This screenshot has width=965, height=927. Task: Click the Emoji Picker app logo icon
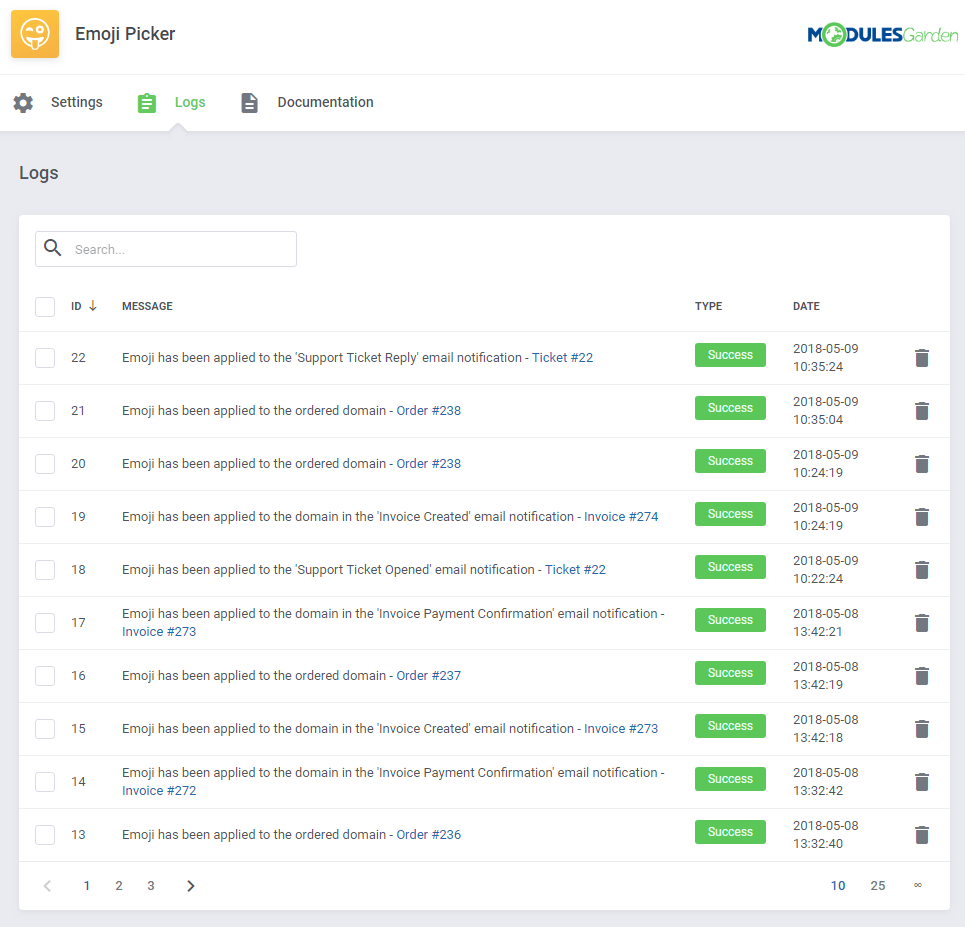click(34, 34)
